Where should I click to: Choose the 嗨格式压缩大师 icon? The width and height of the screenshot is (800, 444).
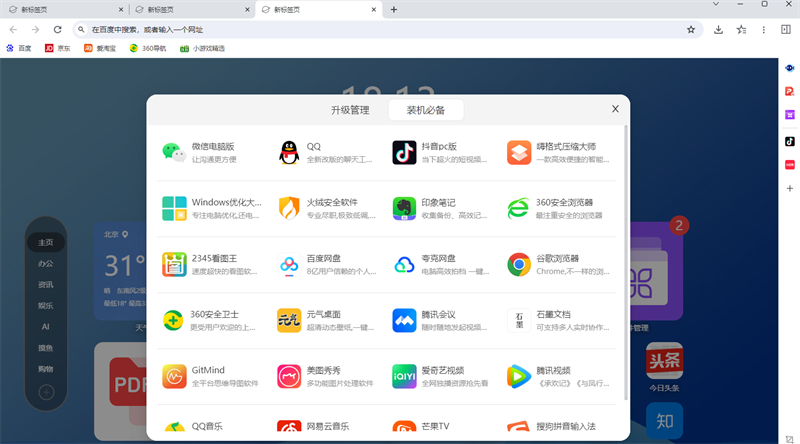[x=519, y=153]
